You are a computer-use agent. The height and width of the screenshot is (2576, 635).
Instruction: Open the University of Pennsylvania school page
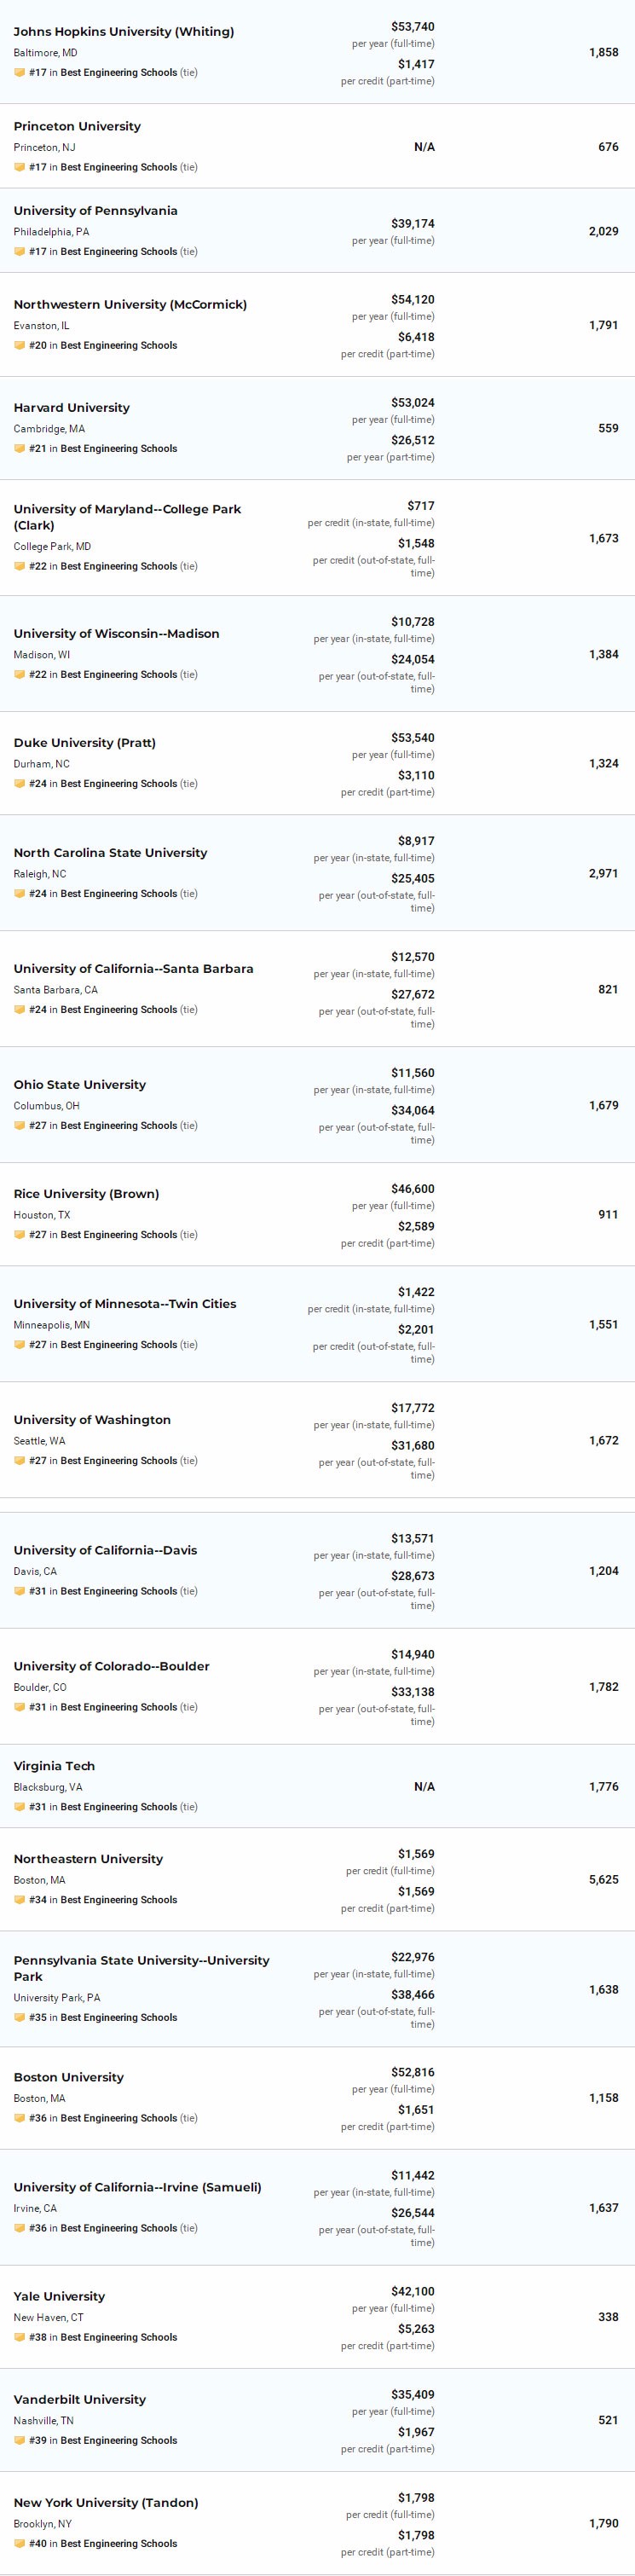tap(95, 211)
